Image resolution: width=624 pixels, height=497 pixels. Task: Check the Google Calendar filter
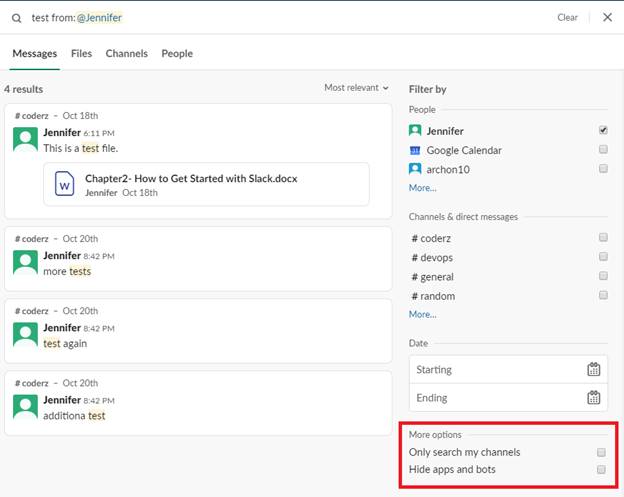[x=603, y=149]
